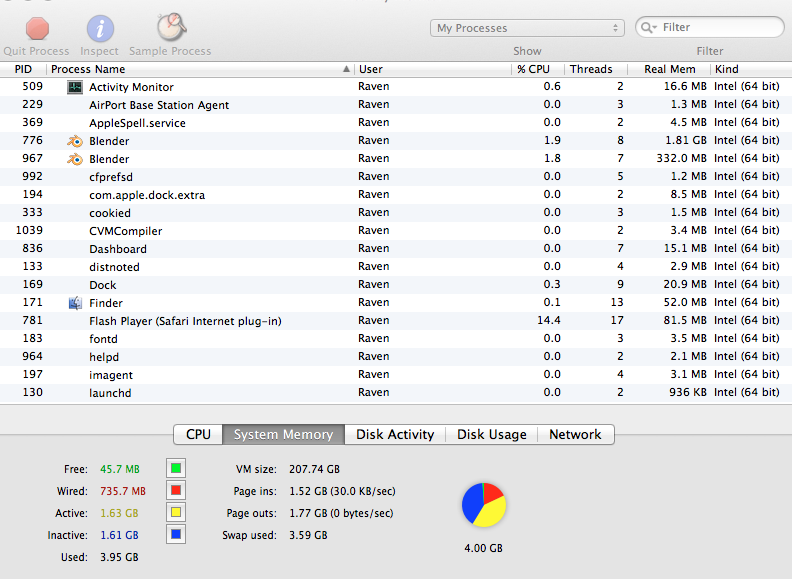
Task: Click the VM size 207.74 GB value
Action: 314,469
